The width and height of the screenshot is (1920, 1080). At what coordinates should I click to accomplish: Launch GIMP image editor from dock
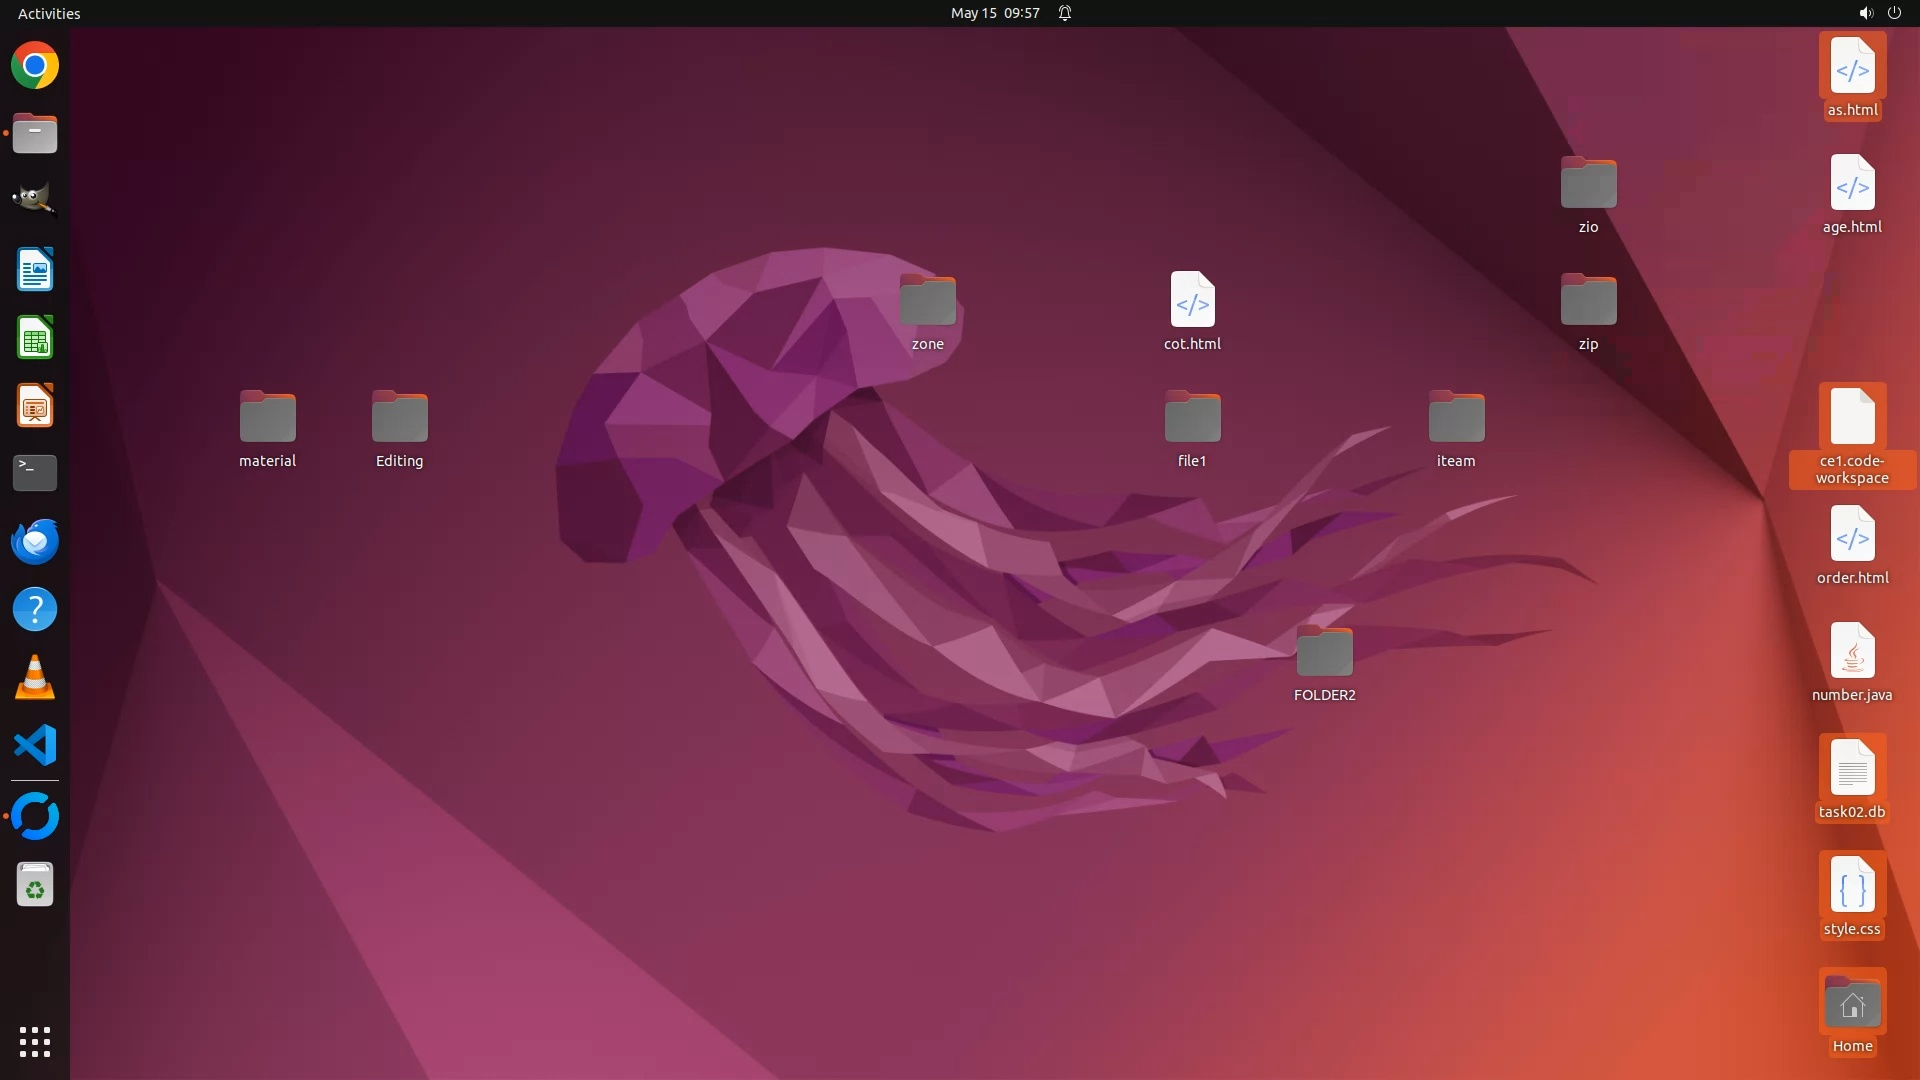point(35,199)
